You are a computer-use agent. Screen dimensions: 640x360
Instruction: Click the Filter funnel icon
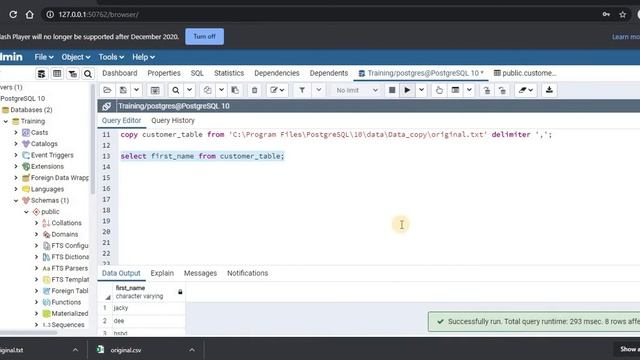tap(302, 90)
